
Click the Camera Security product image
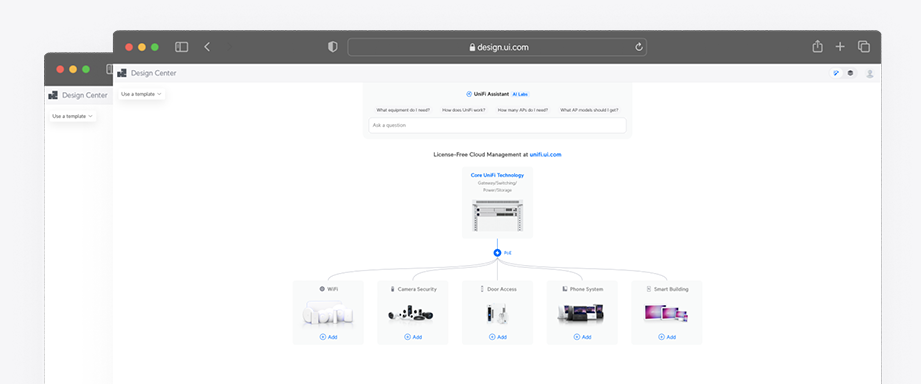pyautogui.click(x=412, y=314)
